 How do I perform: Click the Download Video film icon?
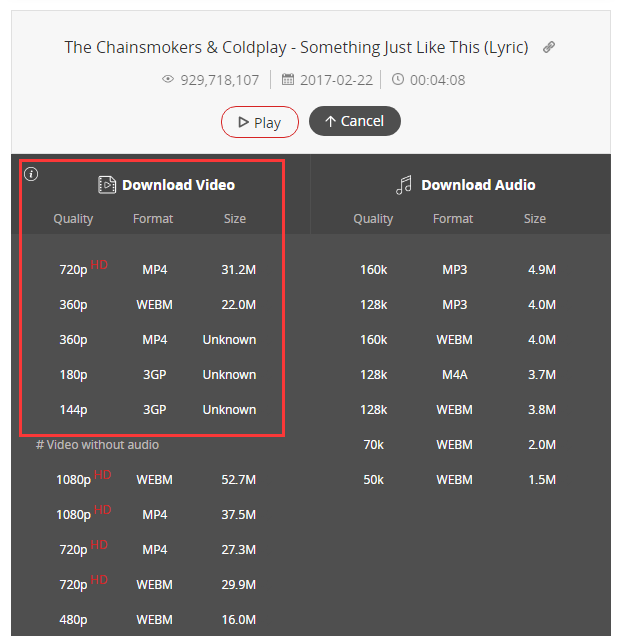pyautogui.click(x=107, y=185)
